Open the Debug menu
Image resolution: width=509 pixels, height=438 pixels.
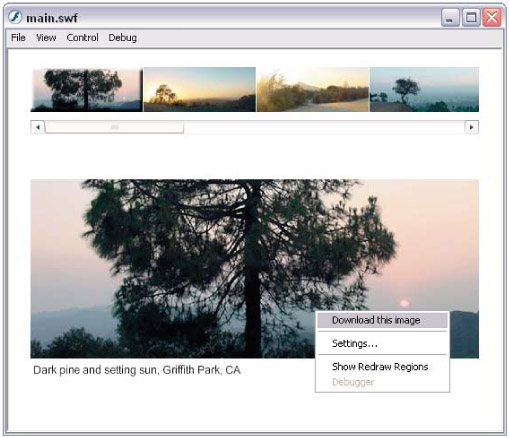(x=122, y=38)
